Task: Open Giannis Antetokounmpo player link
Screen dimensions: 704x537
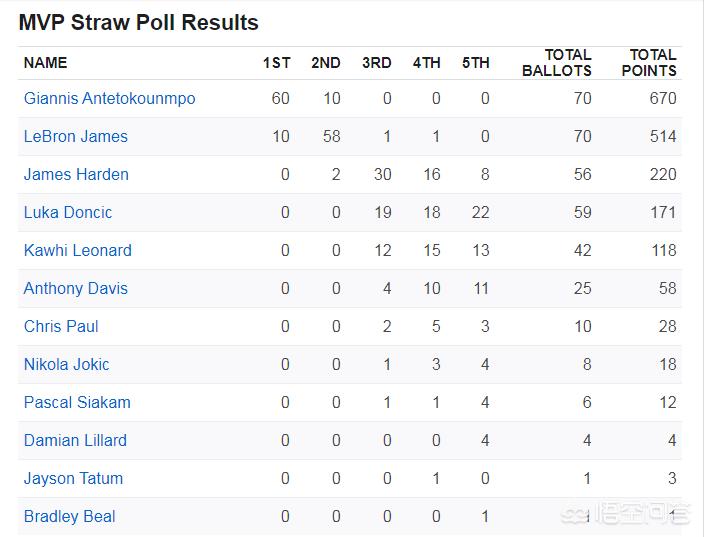Action: 110,99
